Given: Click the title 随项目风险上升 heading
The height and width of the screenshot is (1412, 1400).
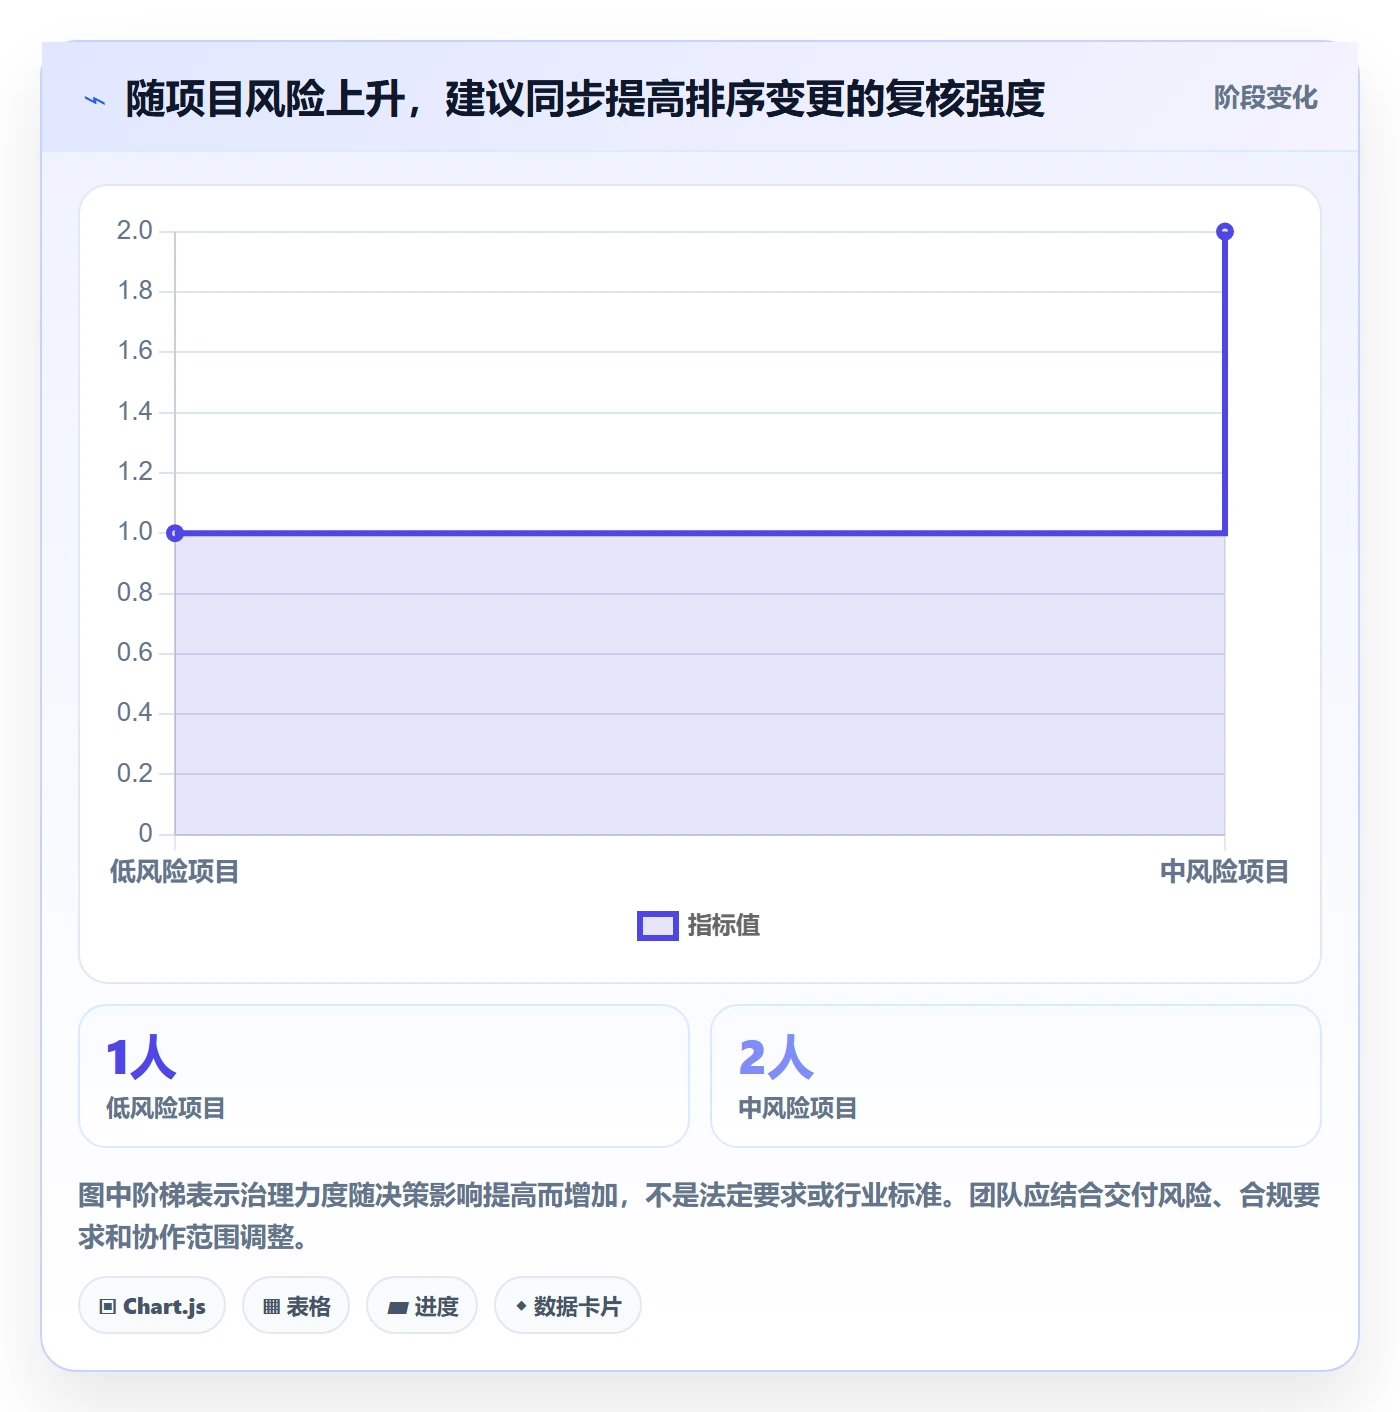Looking at the screenshot, I should coord(585,99).
